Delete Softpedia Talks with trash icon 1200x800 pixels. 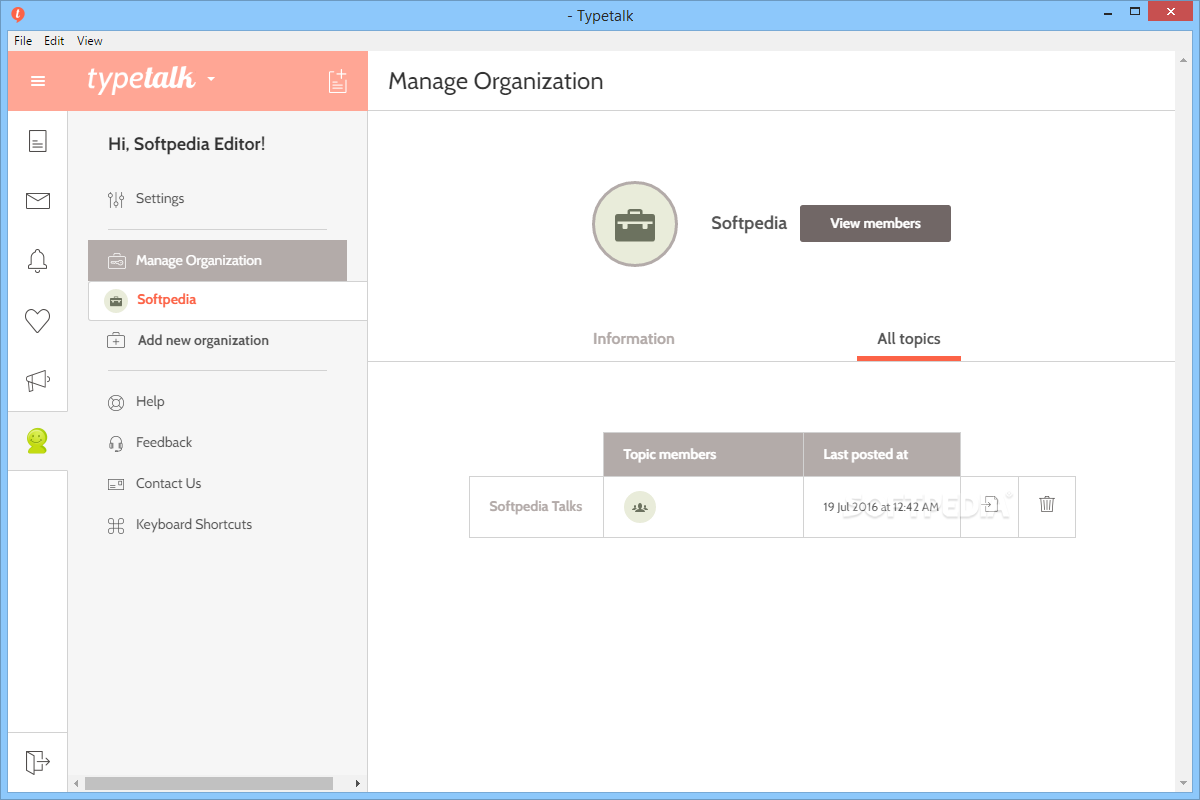[1047, 505]
